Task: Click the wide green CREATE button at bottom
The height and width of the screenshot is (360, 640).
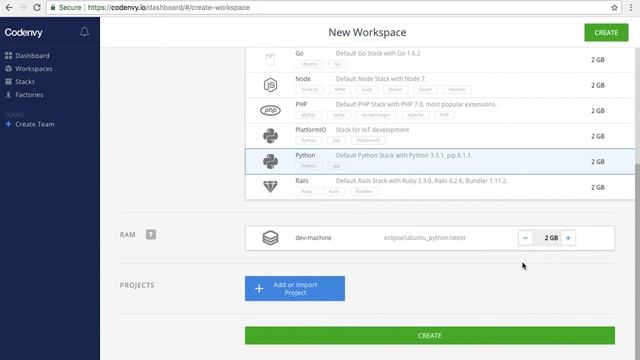Action: 430,336
